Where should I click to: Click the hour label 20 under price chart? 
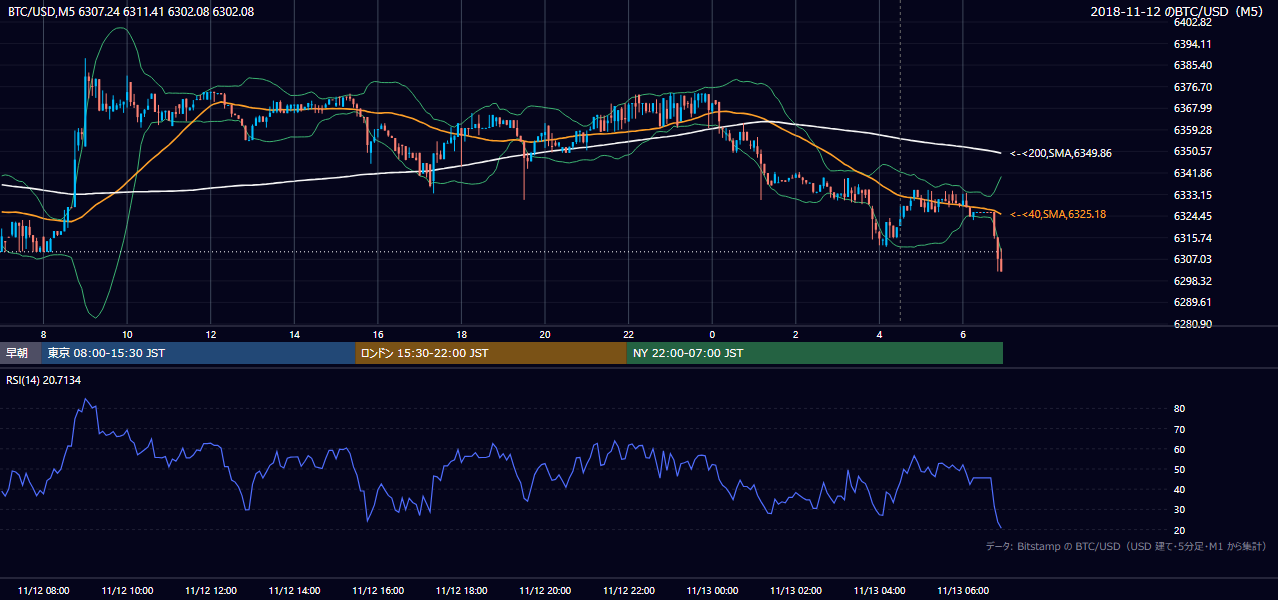545,334
